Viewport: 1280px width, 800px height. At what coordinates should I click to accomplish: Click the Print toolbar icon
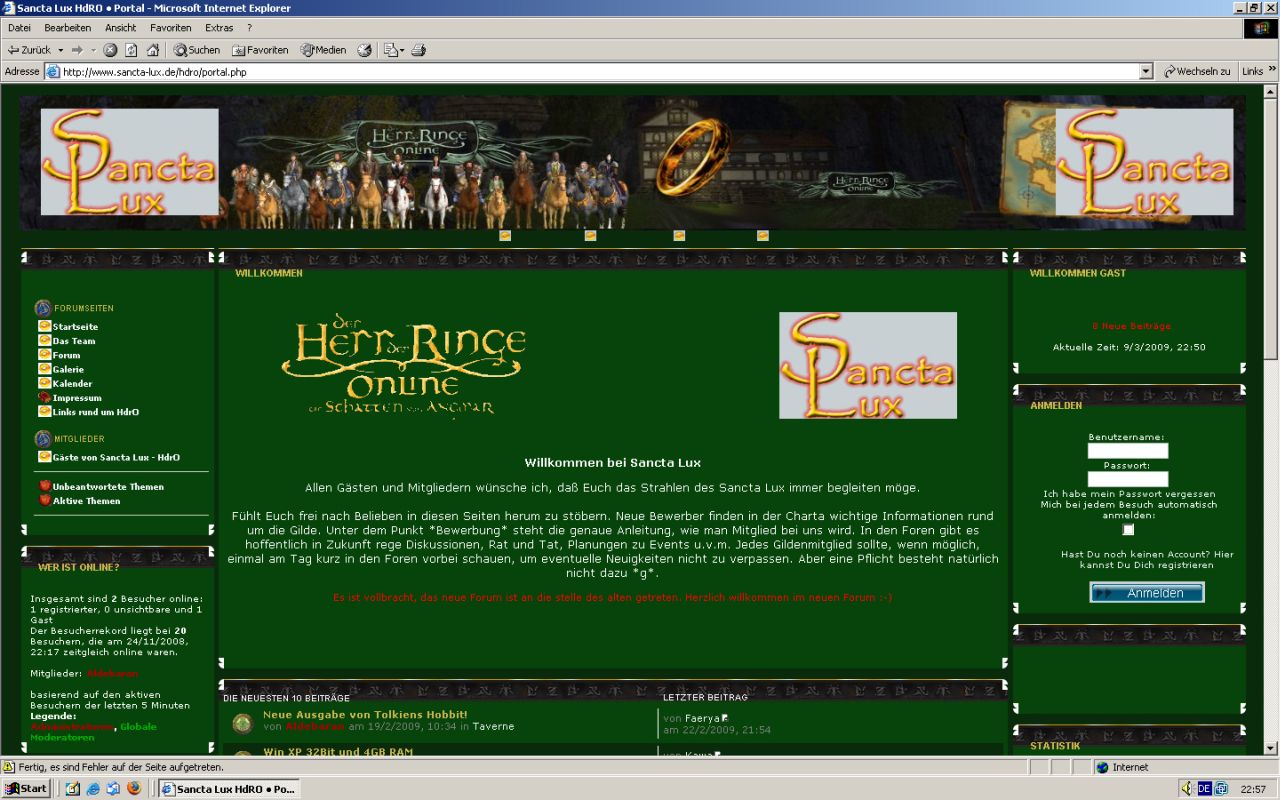point(419,50)
